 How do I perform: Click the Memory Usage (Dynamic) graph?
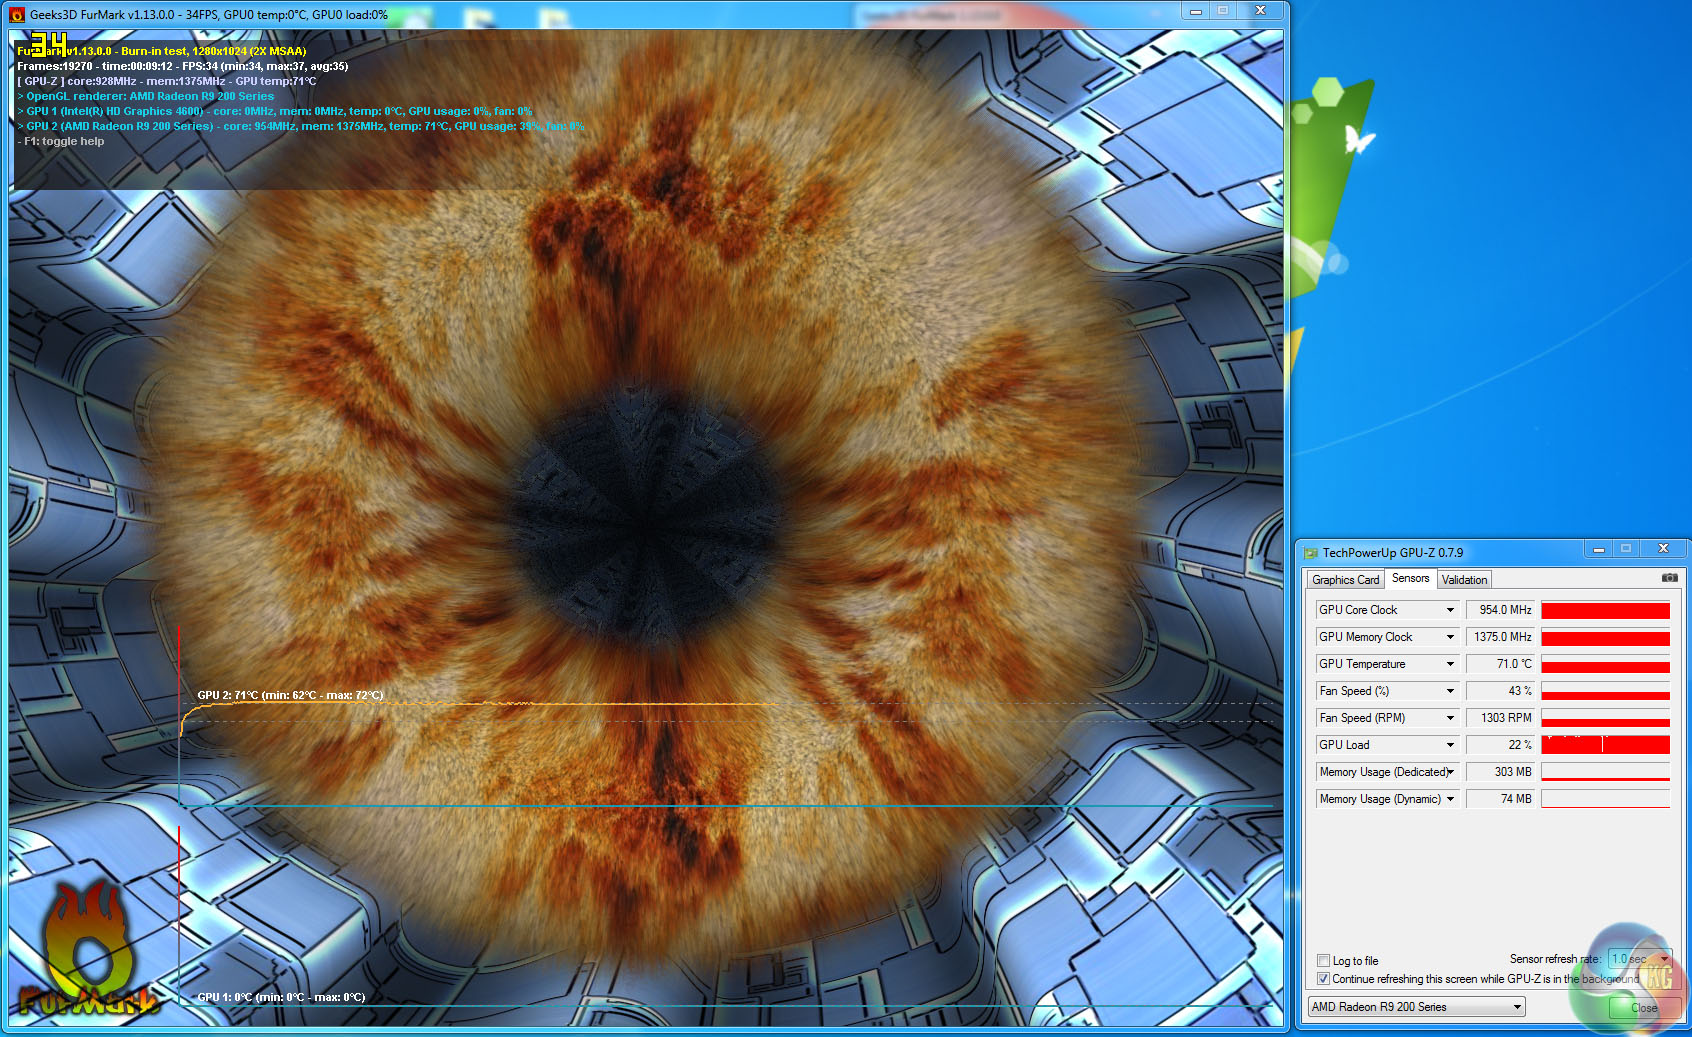point(1605,799)
